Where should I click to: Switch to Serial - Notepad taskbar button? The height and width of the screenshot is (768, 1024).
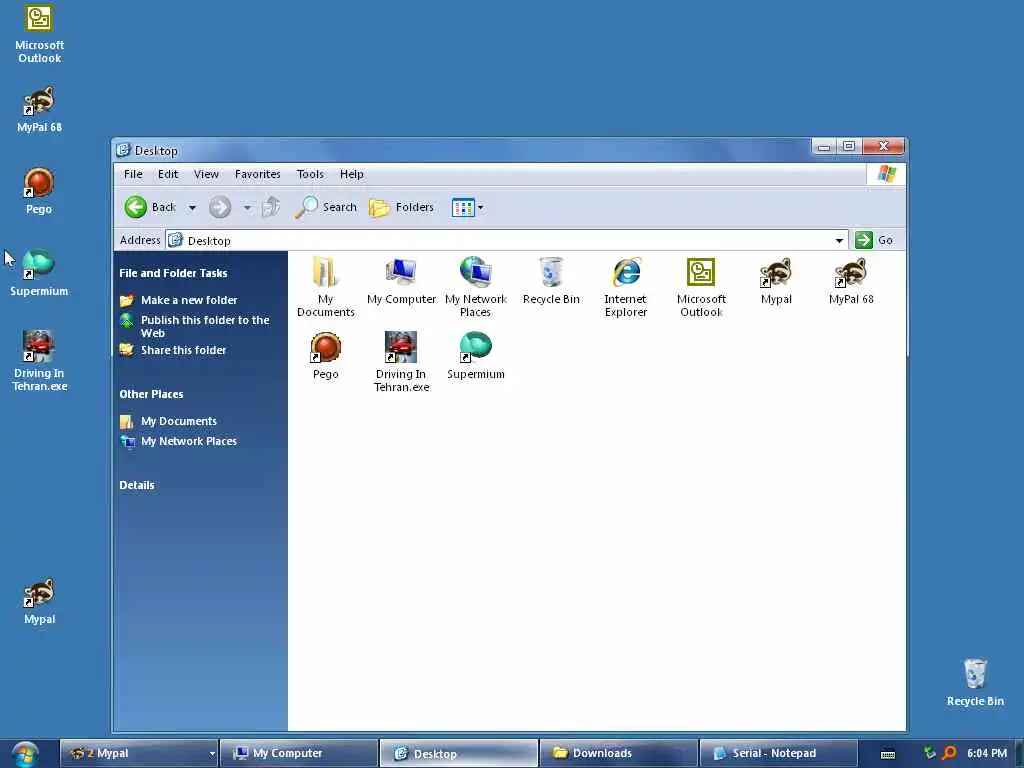(x=778, y=754)
